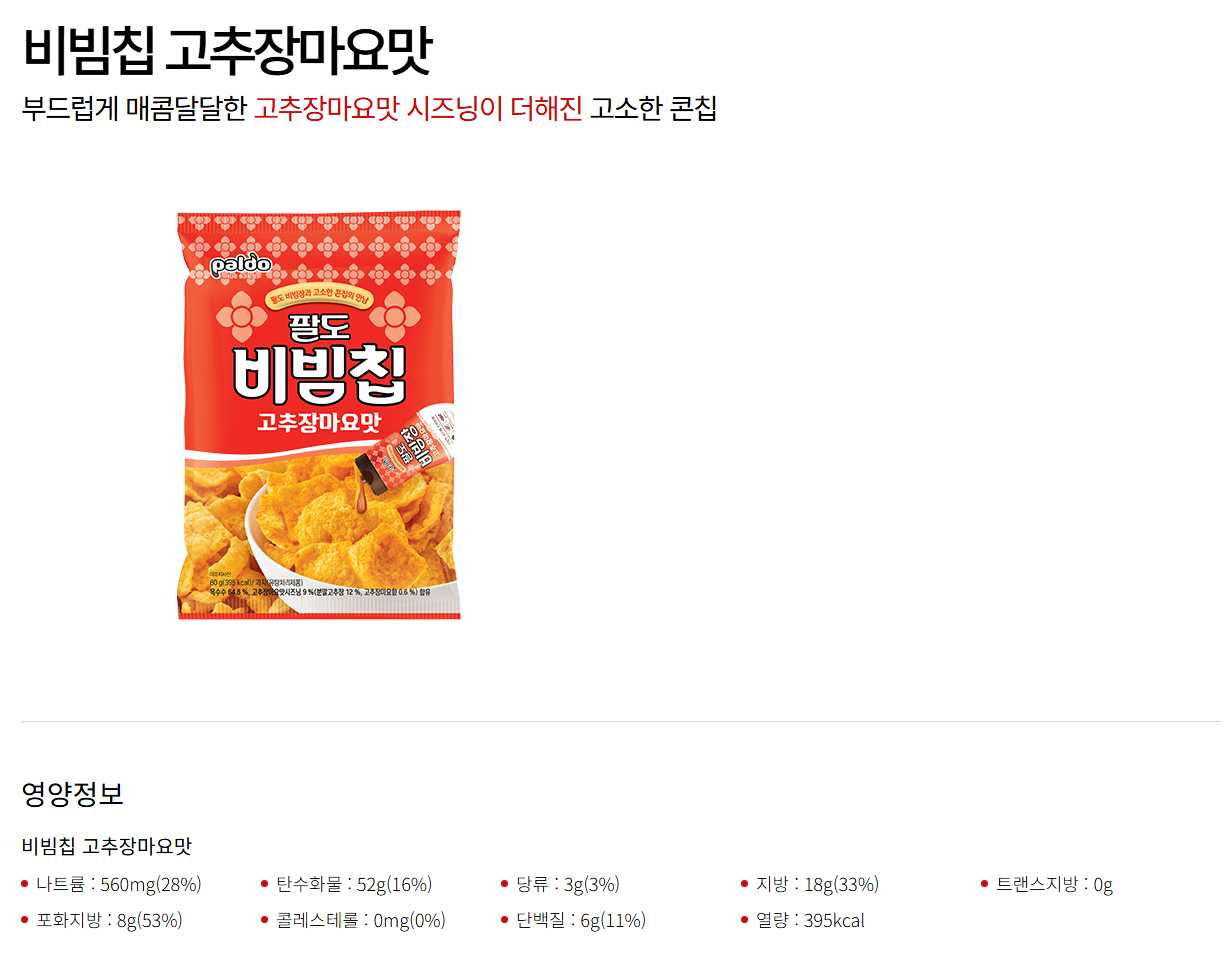Viewport: 1230px width, 968px height.
Task: Open the 비빔칩 product package image
Action: pyautogui.click(x=319, y=414)
